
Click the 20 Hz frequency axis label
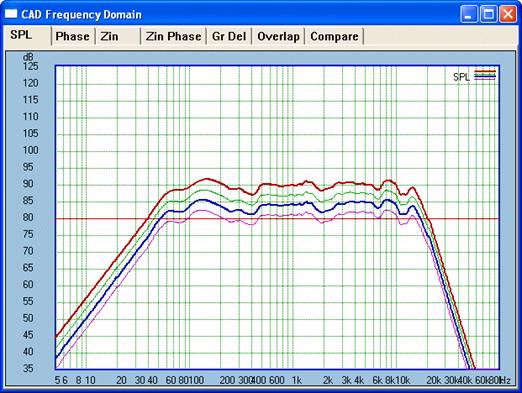point(121,380)
